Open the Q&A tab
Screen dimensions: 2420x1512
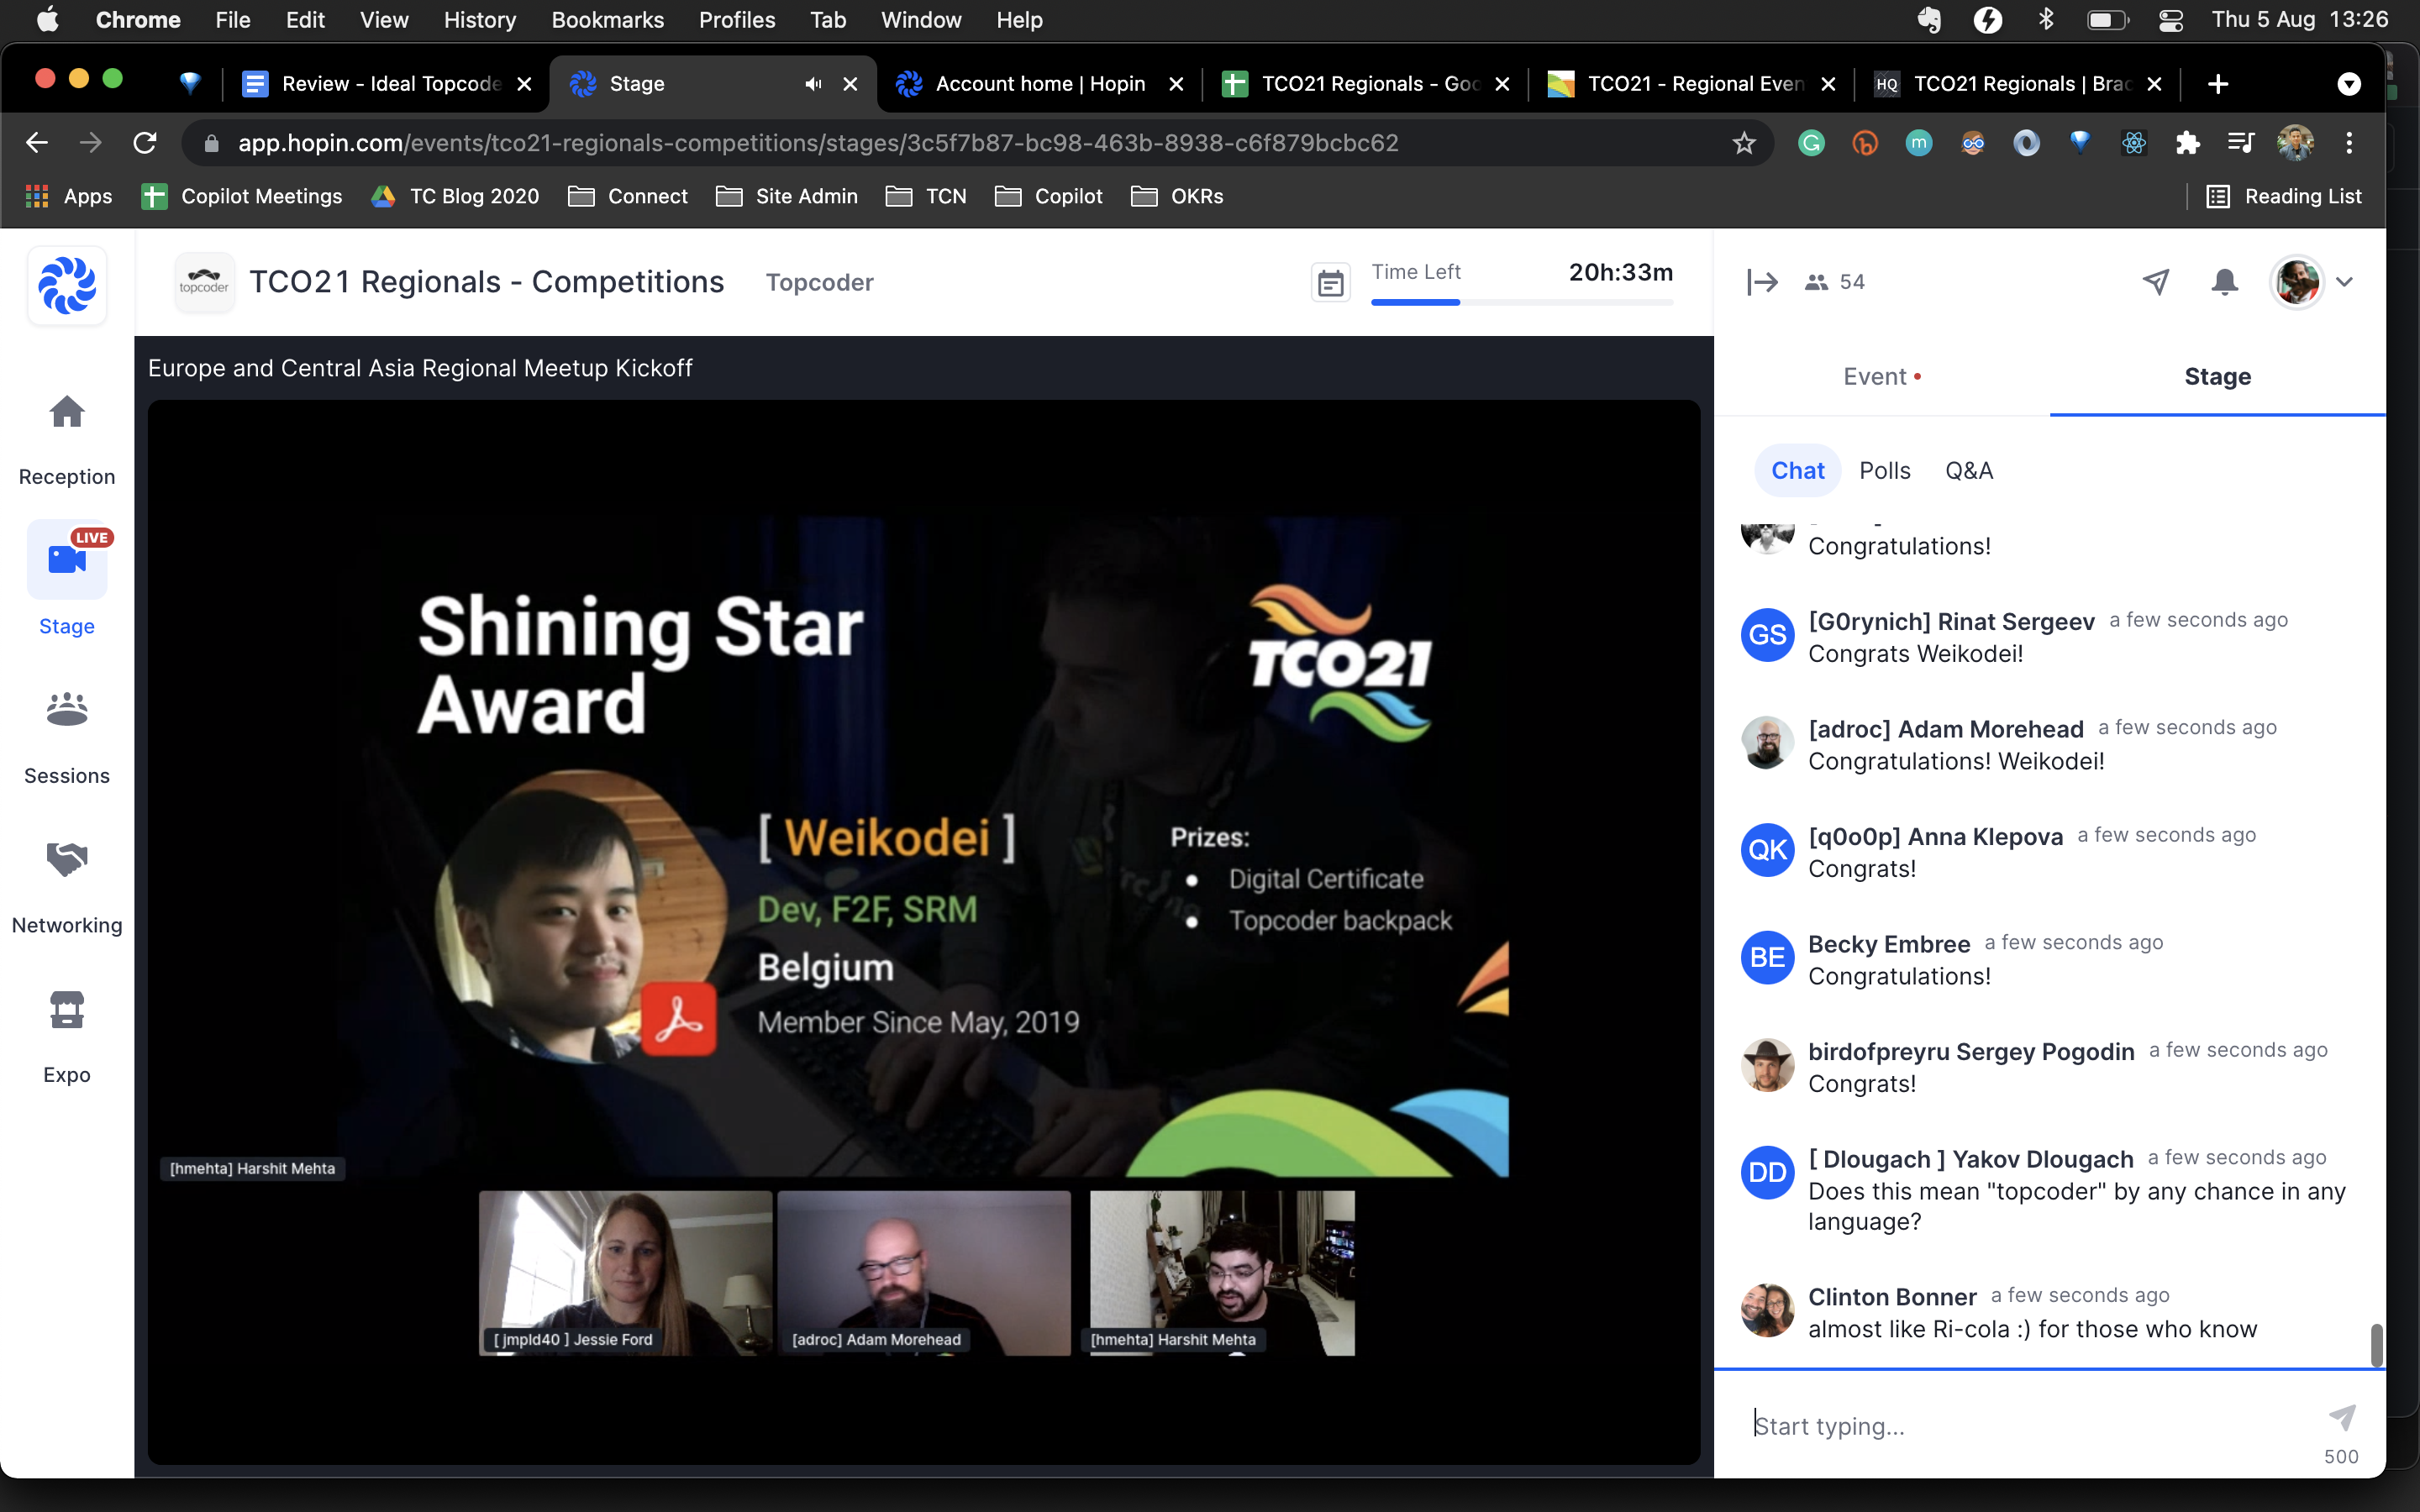tap(1968, 470)
